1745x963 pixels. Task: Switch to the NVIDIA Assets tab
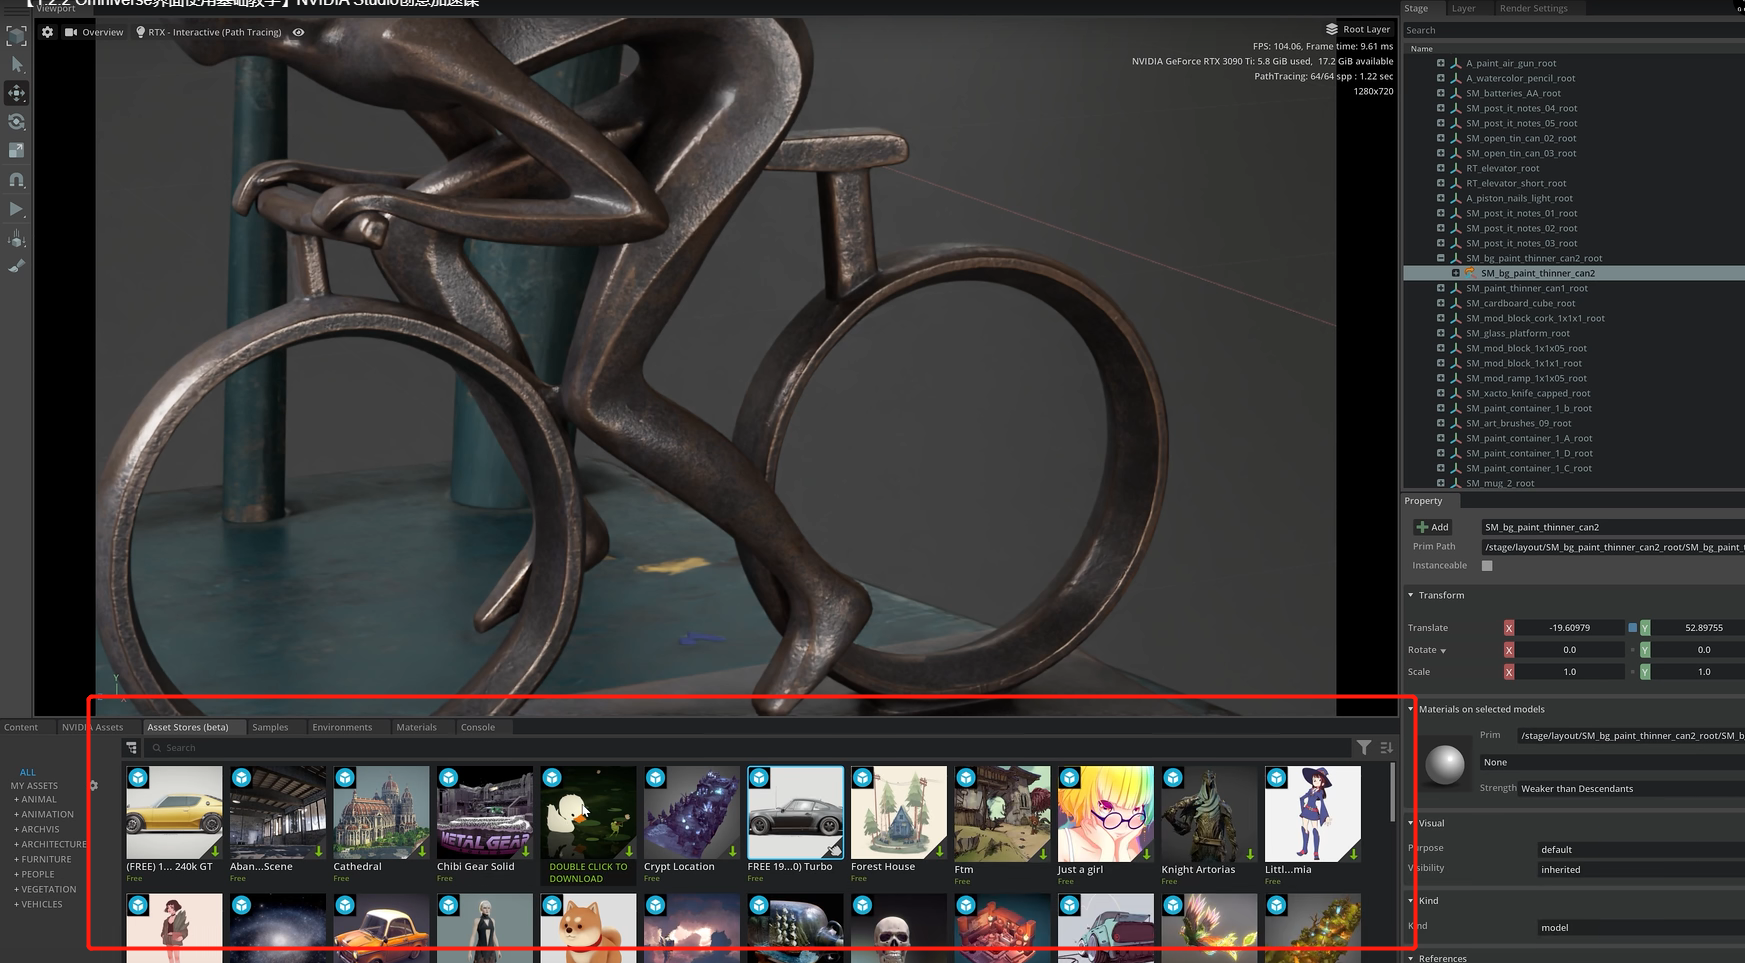92,727
